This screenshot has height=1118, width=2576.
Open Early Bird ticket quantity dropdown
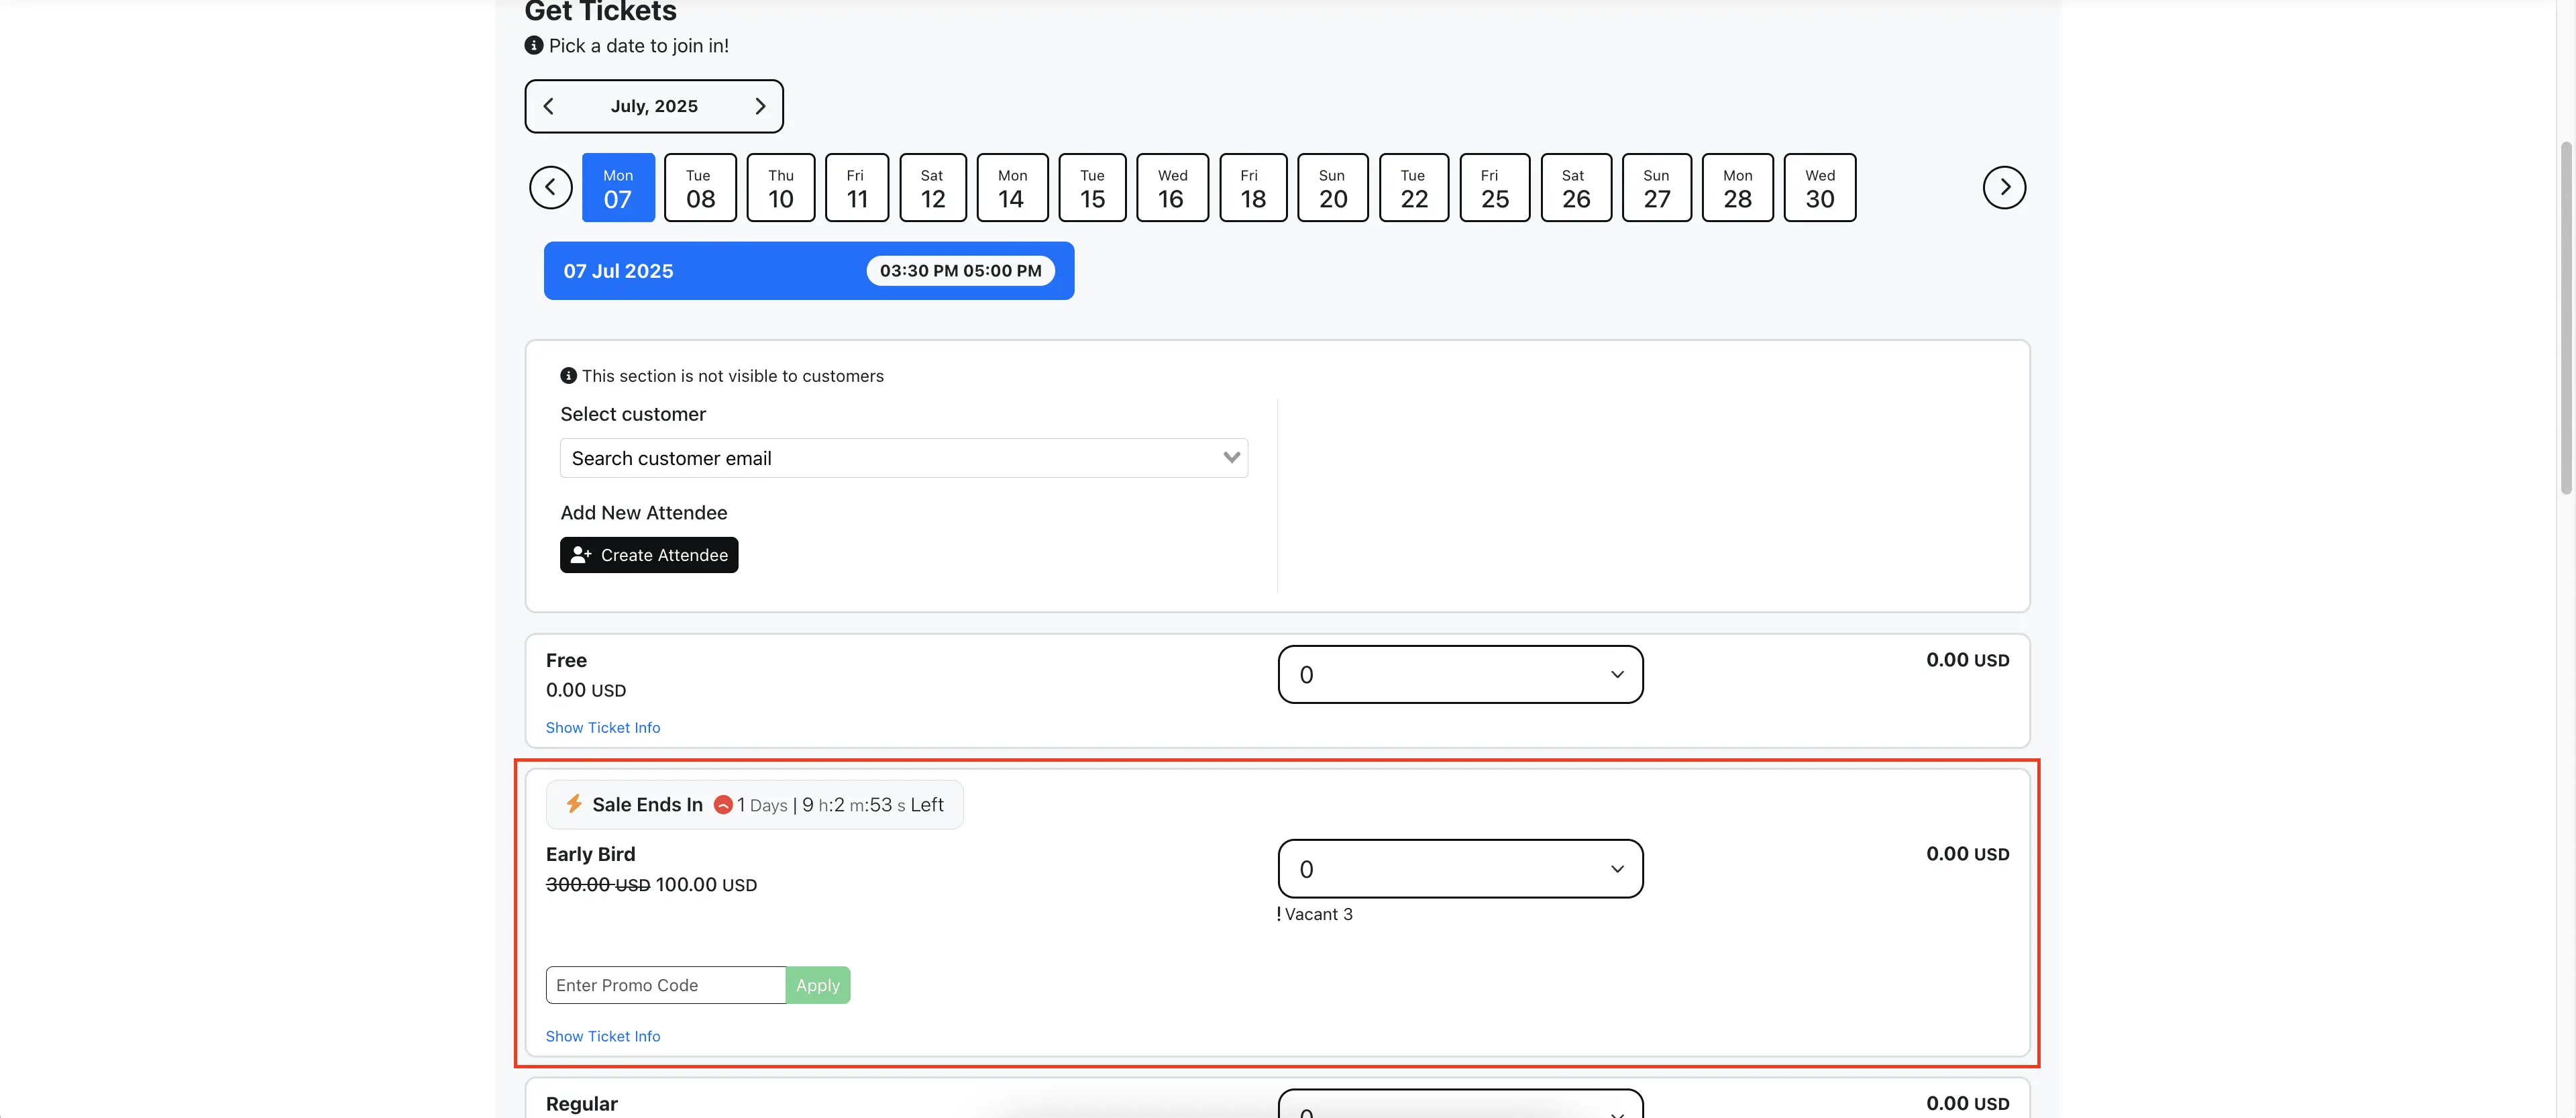[x=1459, y=869]
